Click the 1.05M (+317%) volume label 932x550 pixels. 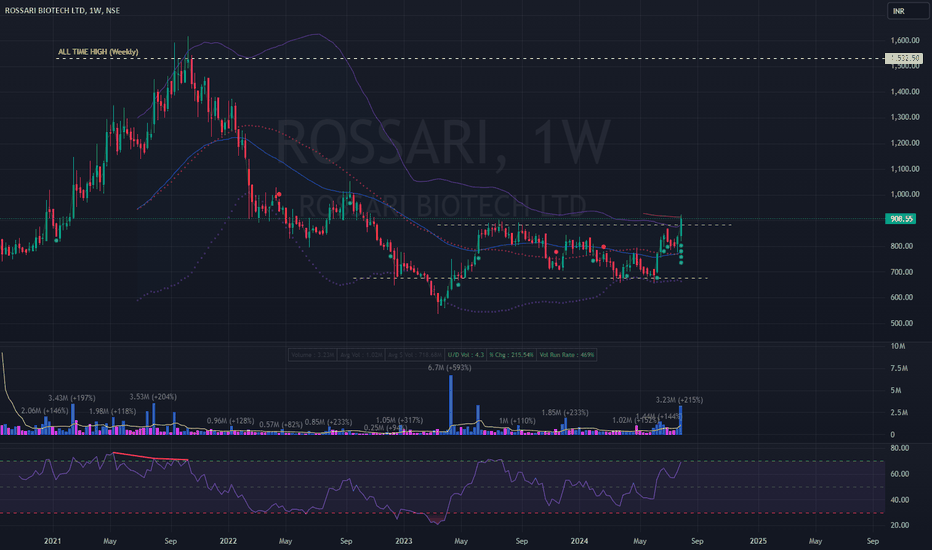tap(399, 420)
